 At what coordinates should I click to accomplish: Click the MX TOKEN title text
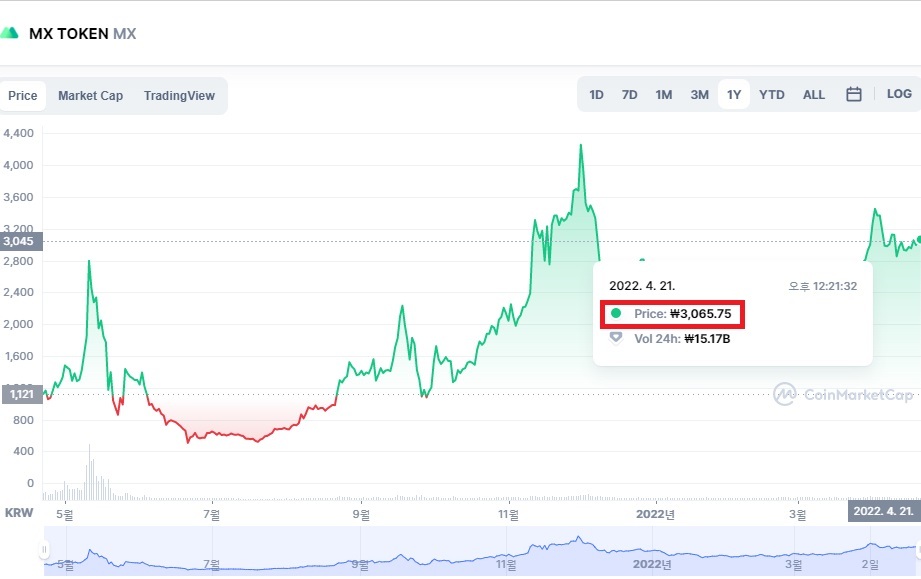[x=69, y=33]
